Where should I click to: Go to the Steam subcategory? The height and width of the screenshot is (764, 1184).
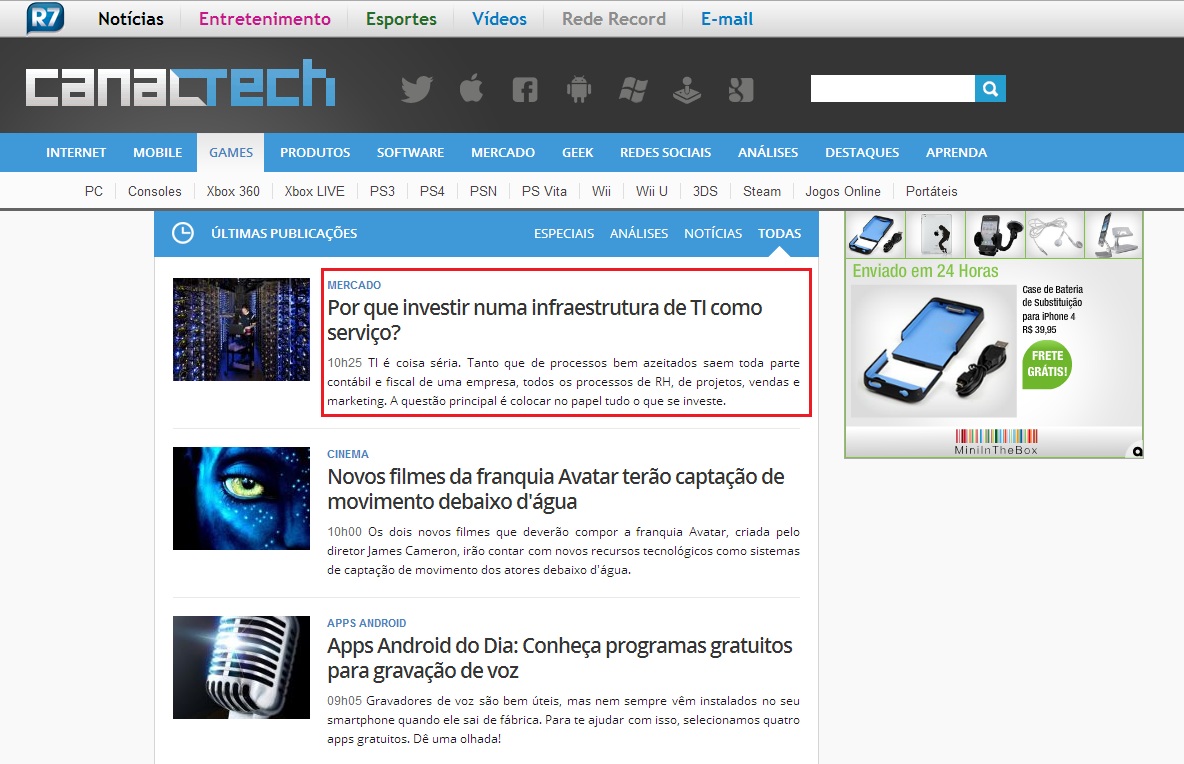click(762, 191)
